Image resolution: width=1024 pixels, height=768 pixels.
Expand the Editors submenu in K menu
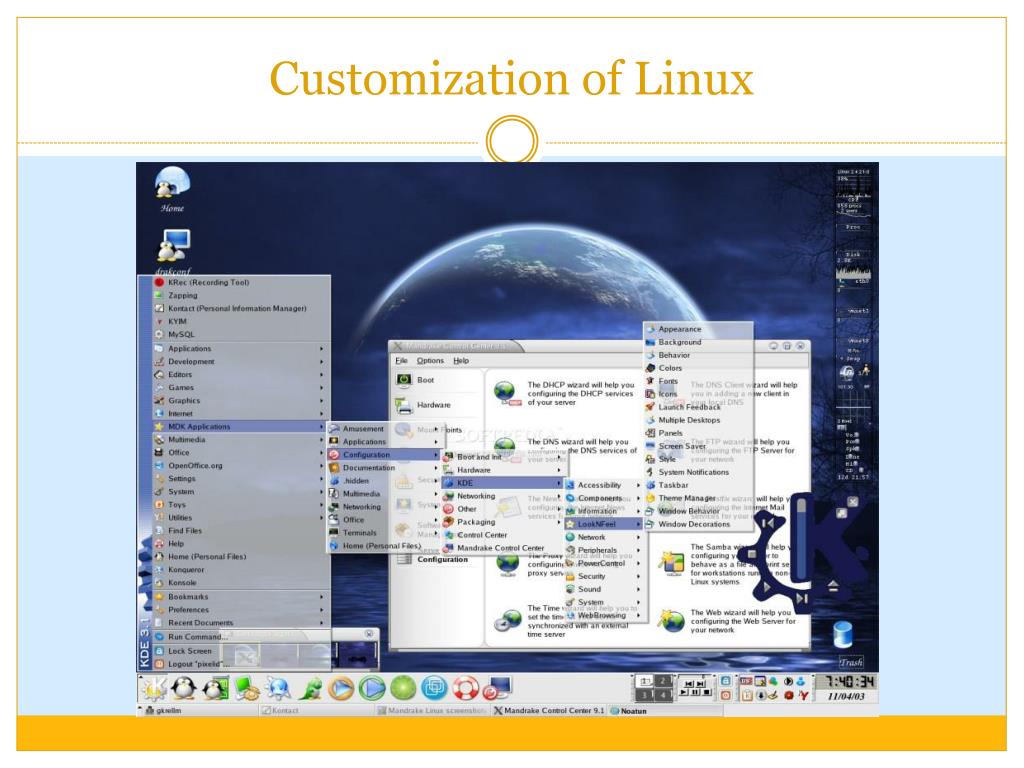(238, 374)
